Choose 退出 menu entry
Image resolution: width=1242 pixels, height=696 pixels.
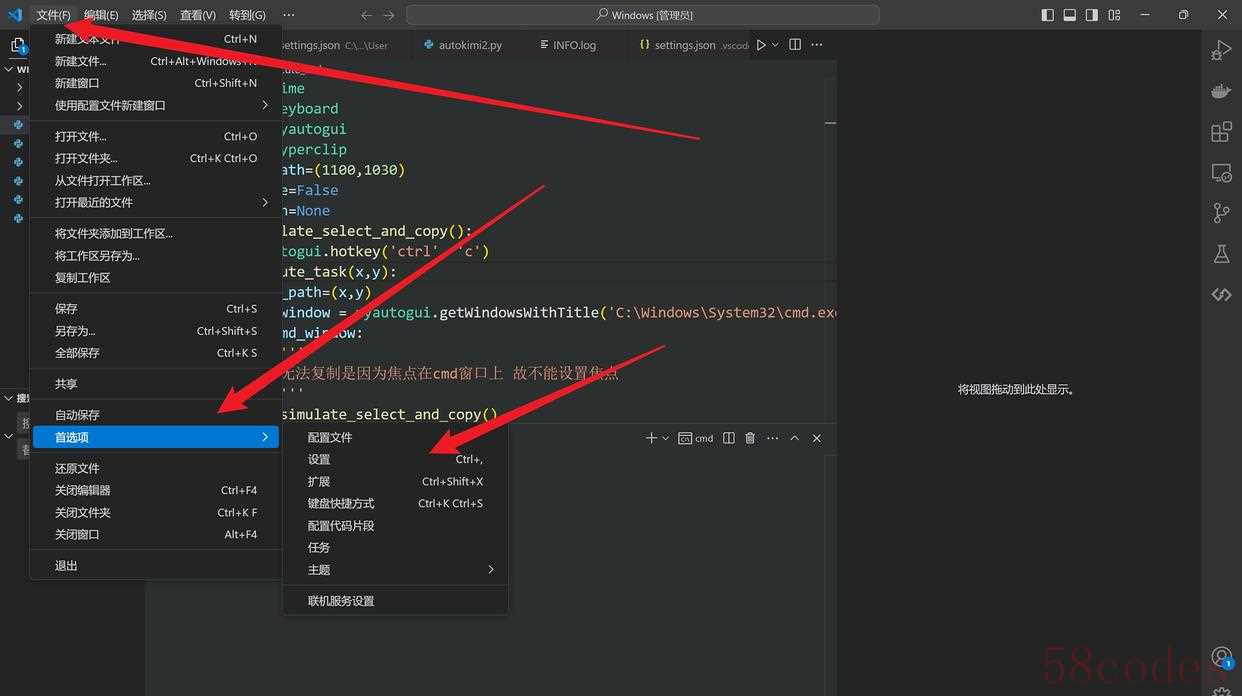(x=156, y=566)
